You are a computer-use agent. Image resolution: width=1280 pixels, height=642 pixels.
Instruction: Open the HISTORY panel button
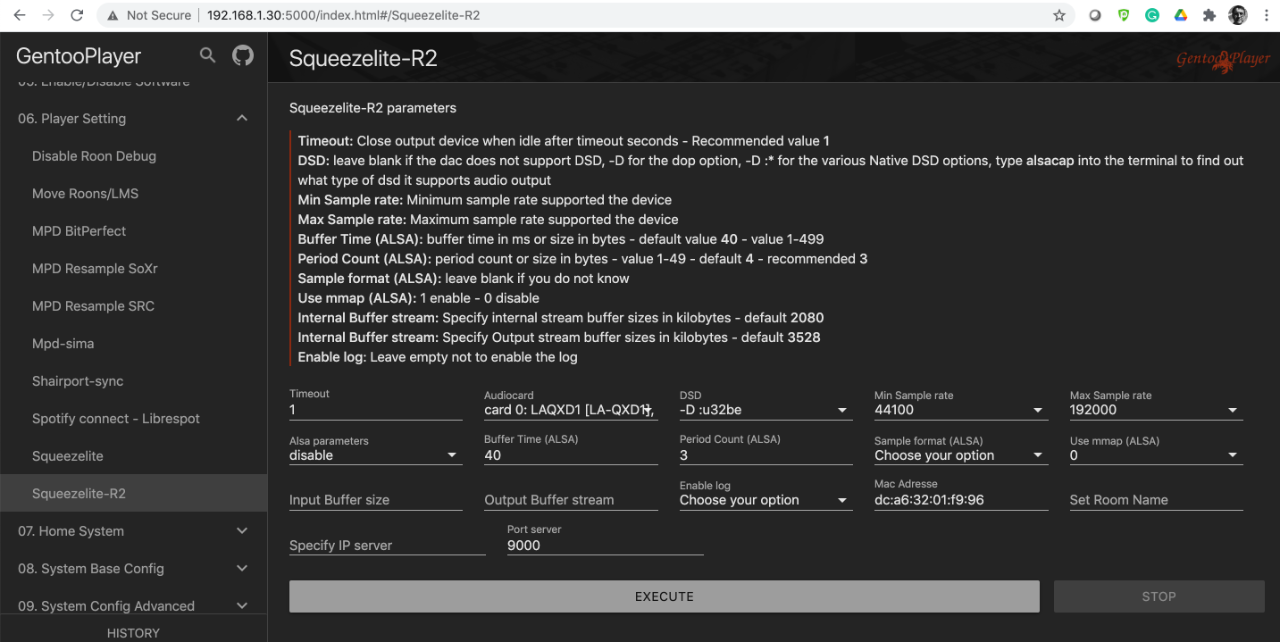133,632
